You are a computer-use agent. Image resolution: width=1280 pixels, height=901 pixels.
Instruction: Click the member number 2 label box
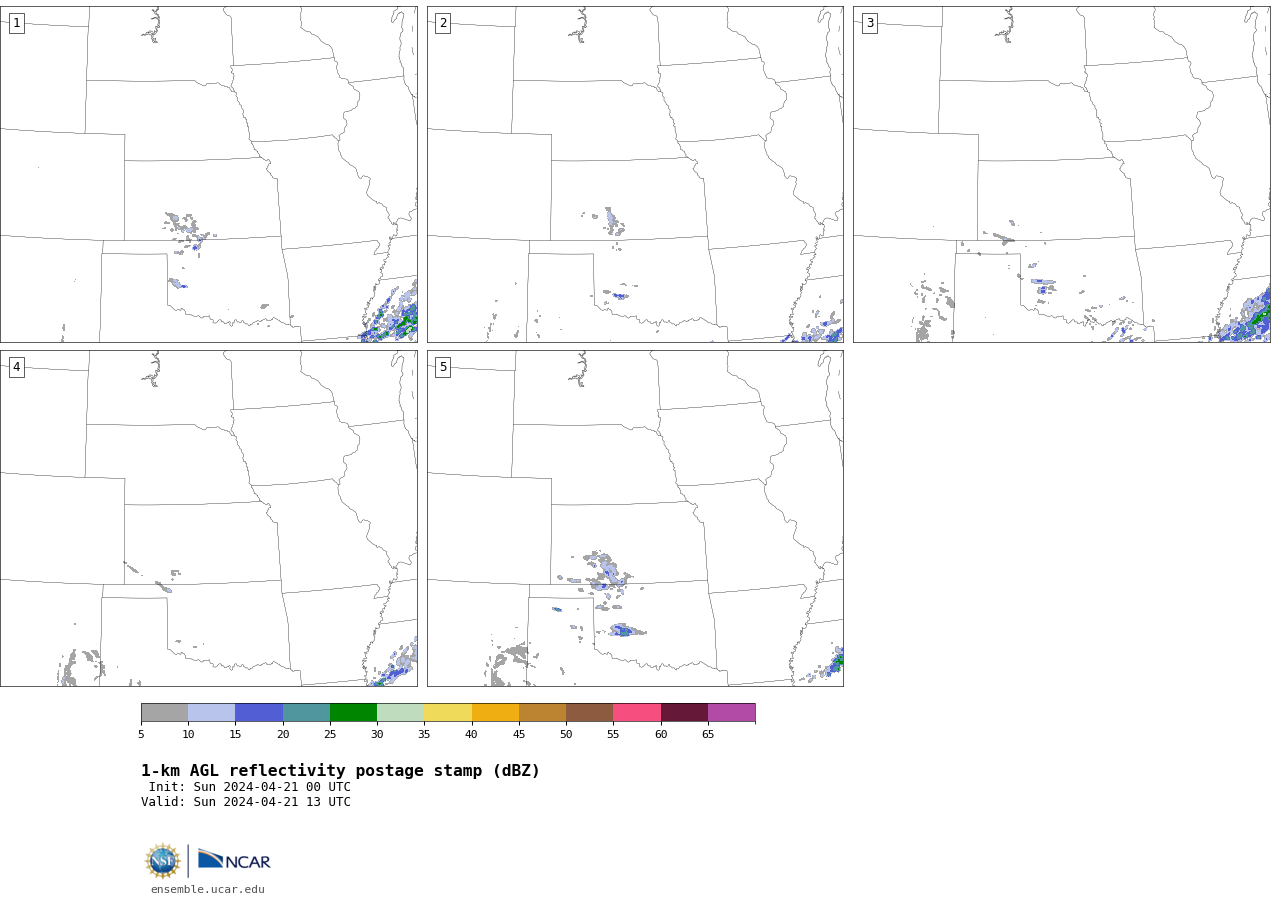click(x=443, y=23)
